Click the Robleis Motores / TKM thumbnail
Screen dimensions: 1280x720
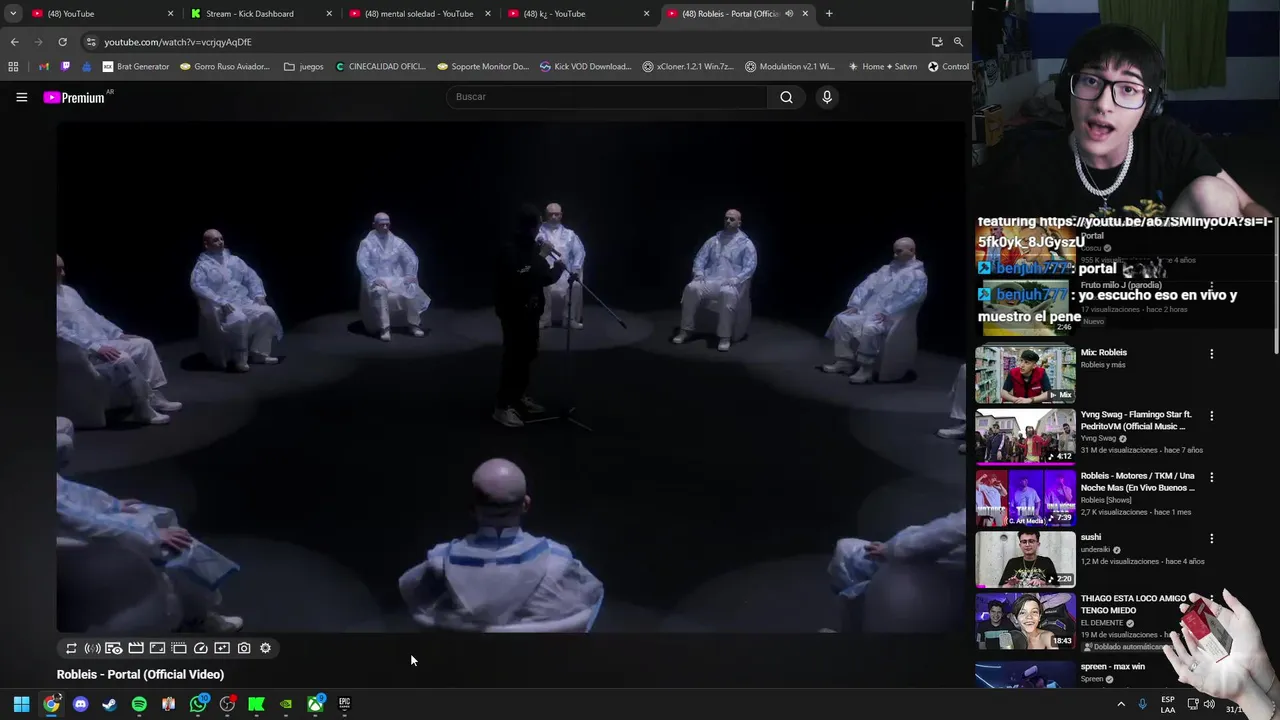point(1025,497)
